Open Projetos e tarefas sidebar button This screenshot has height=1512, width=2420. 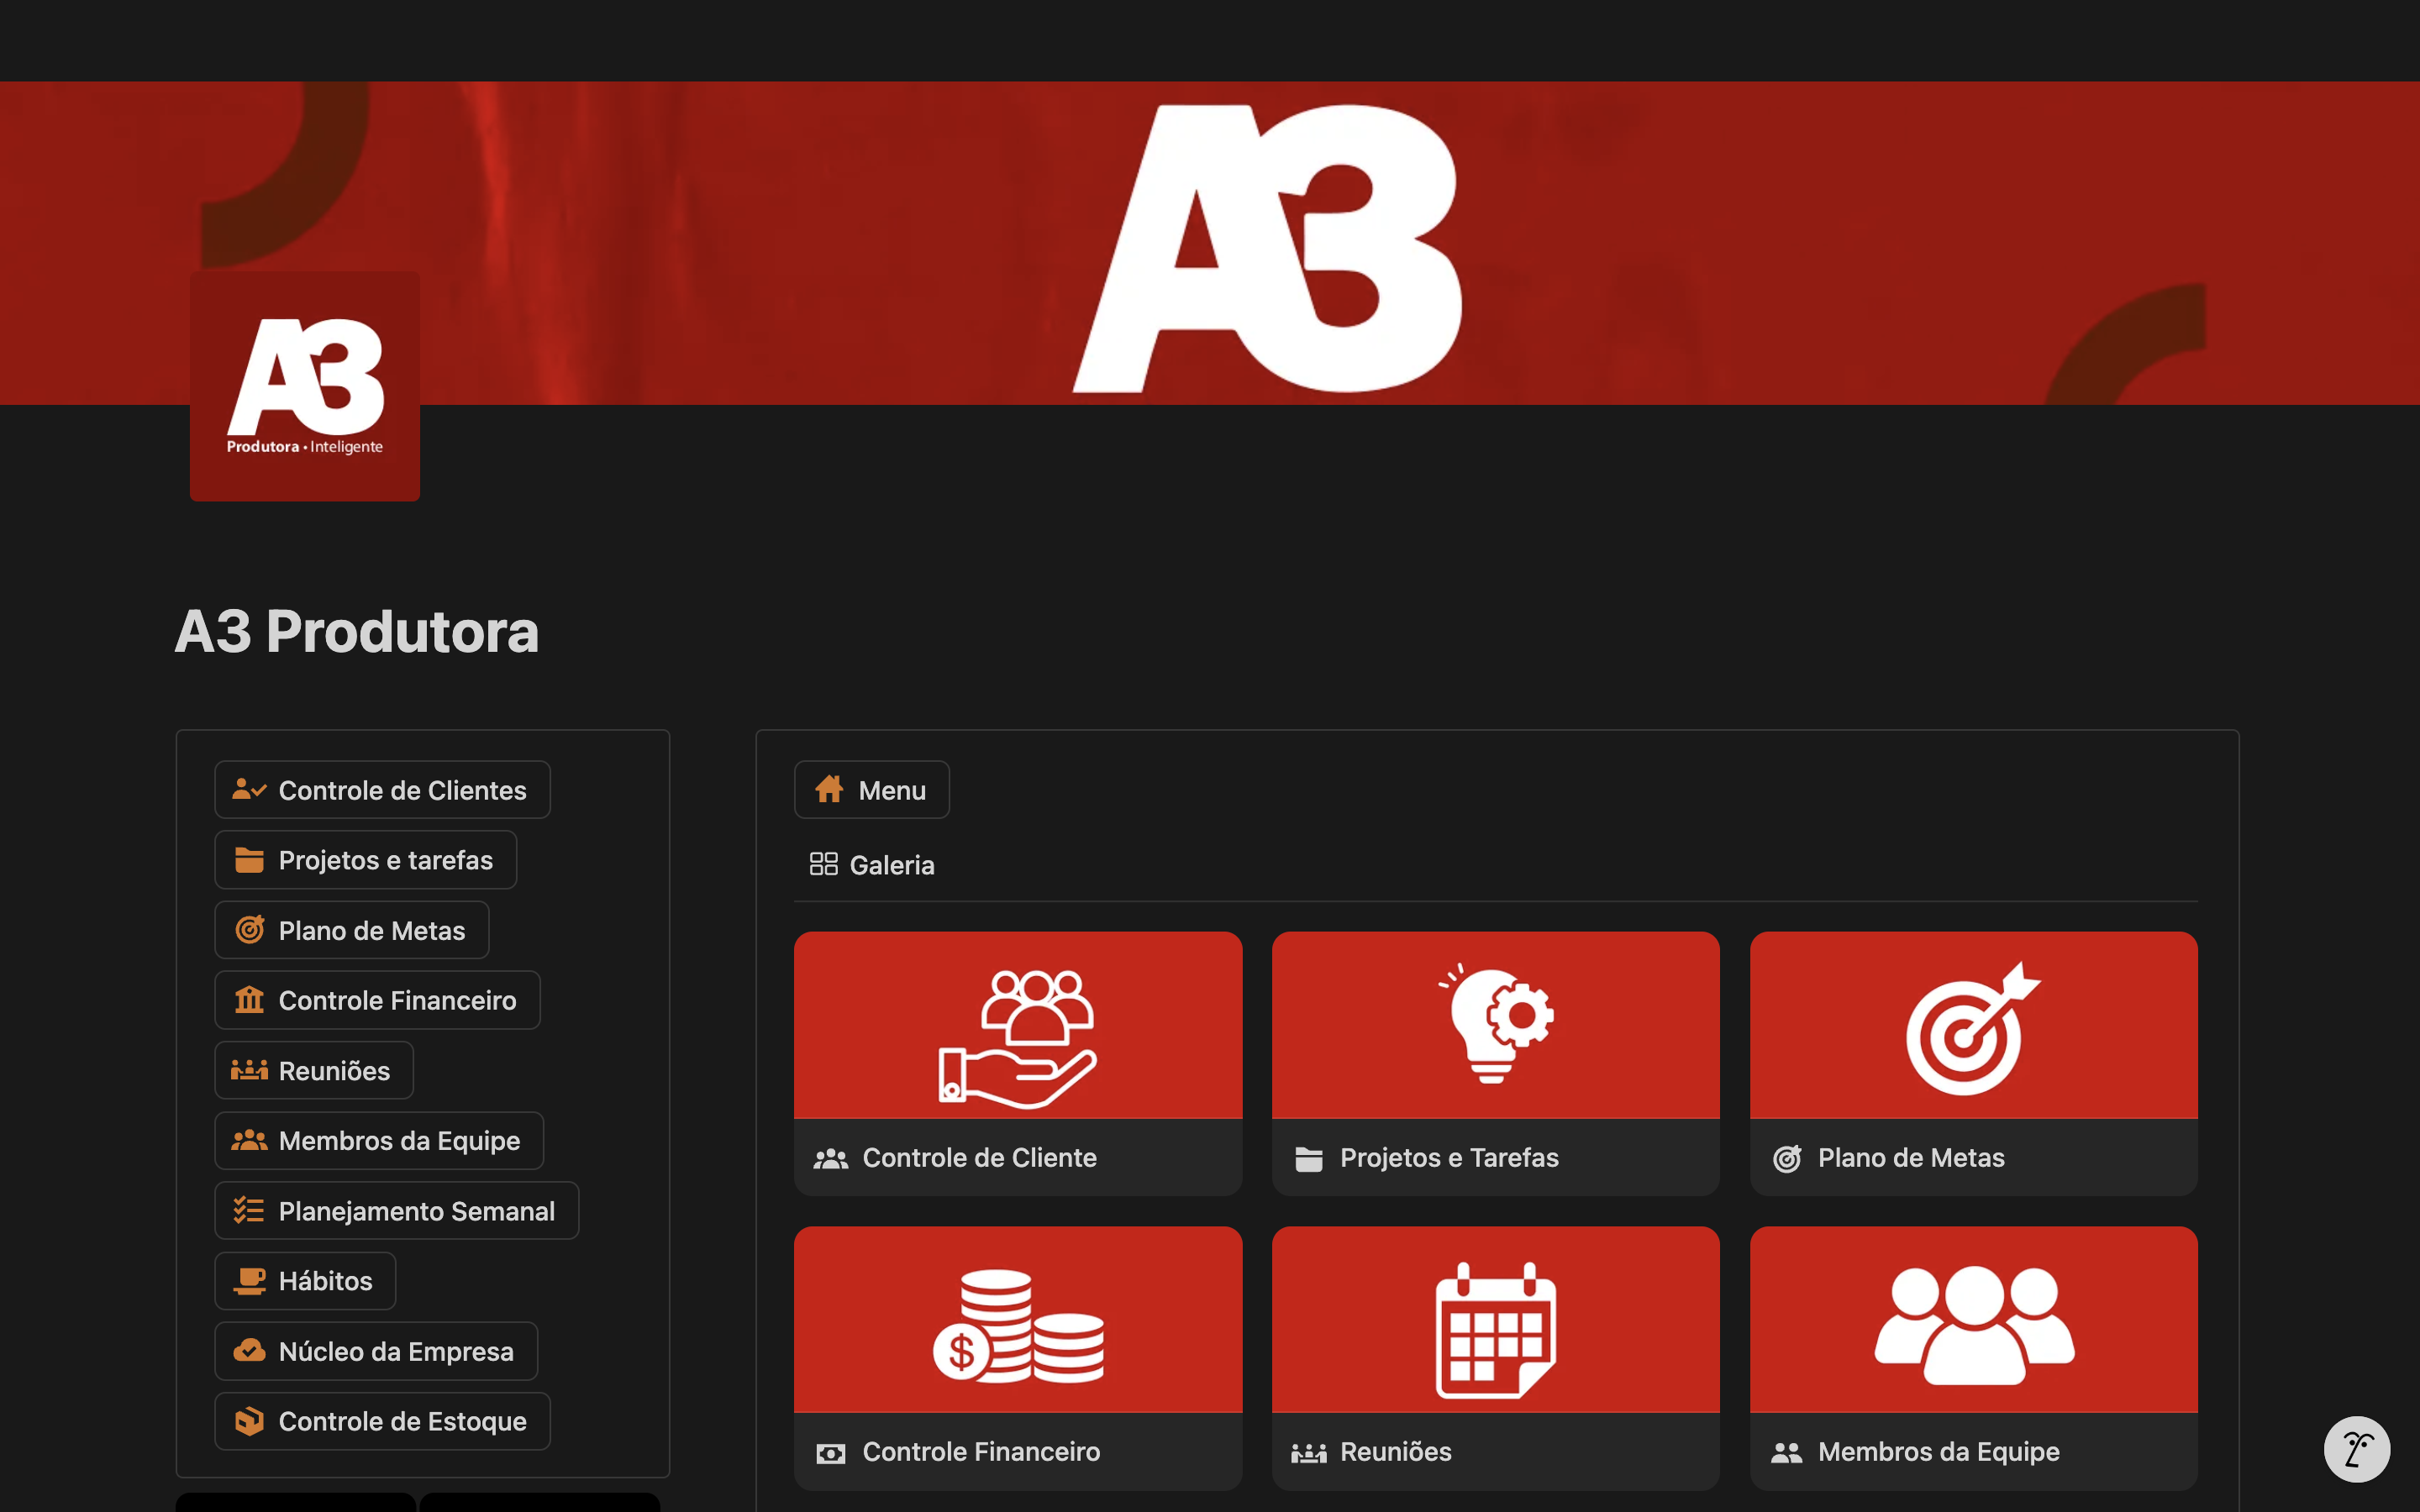click(x=365, y=860)
